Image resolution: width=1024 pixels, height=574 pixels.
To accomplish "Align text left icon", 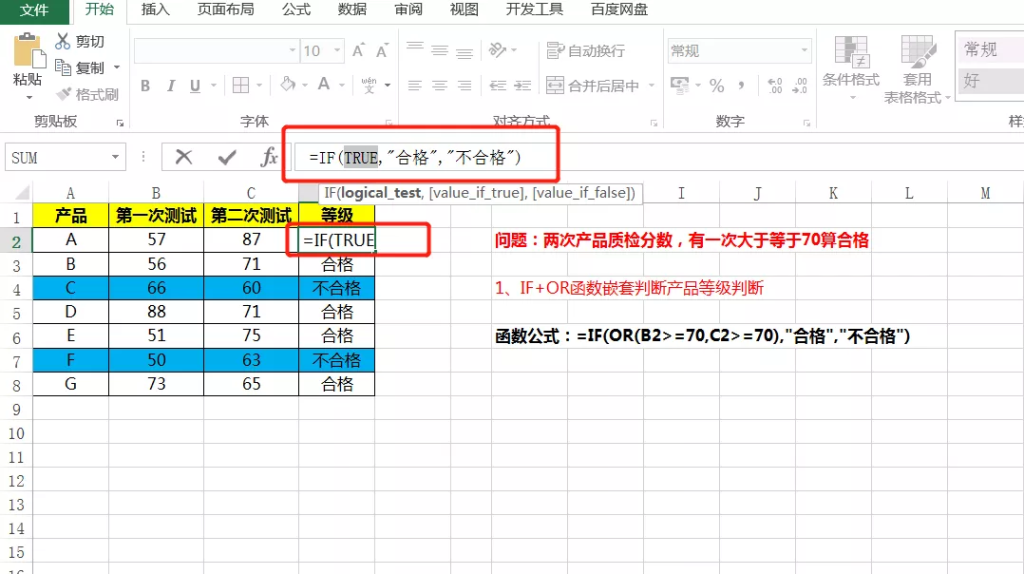I will pos(415,86).
